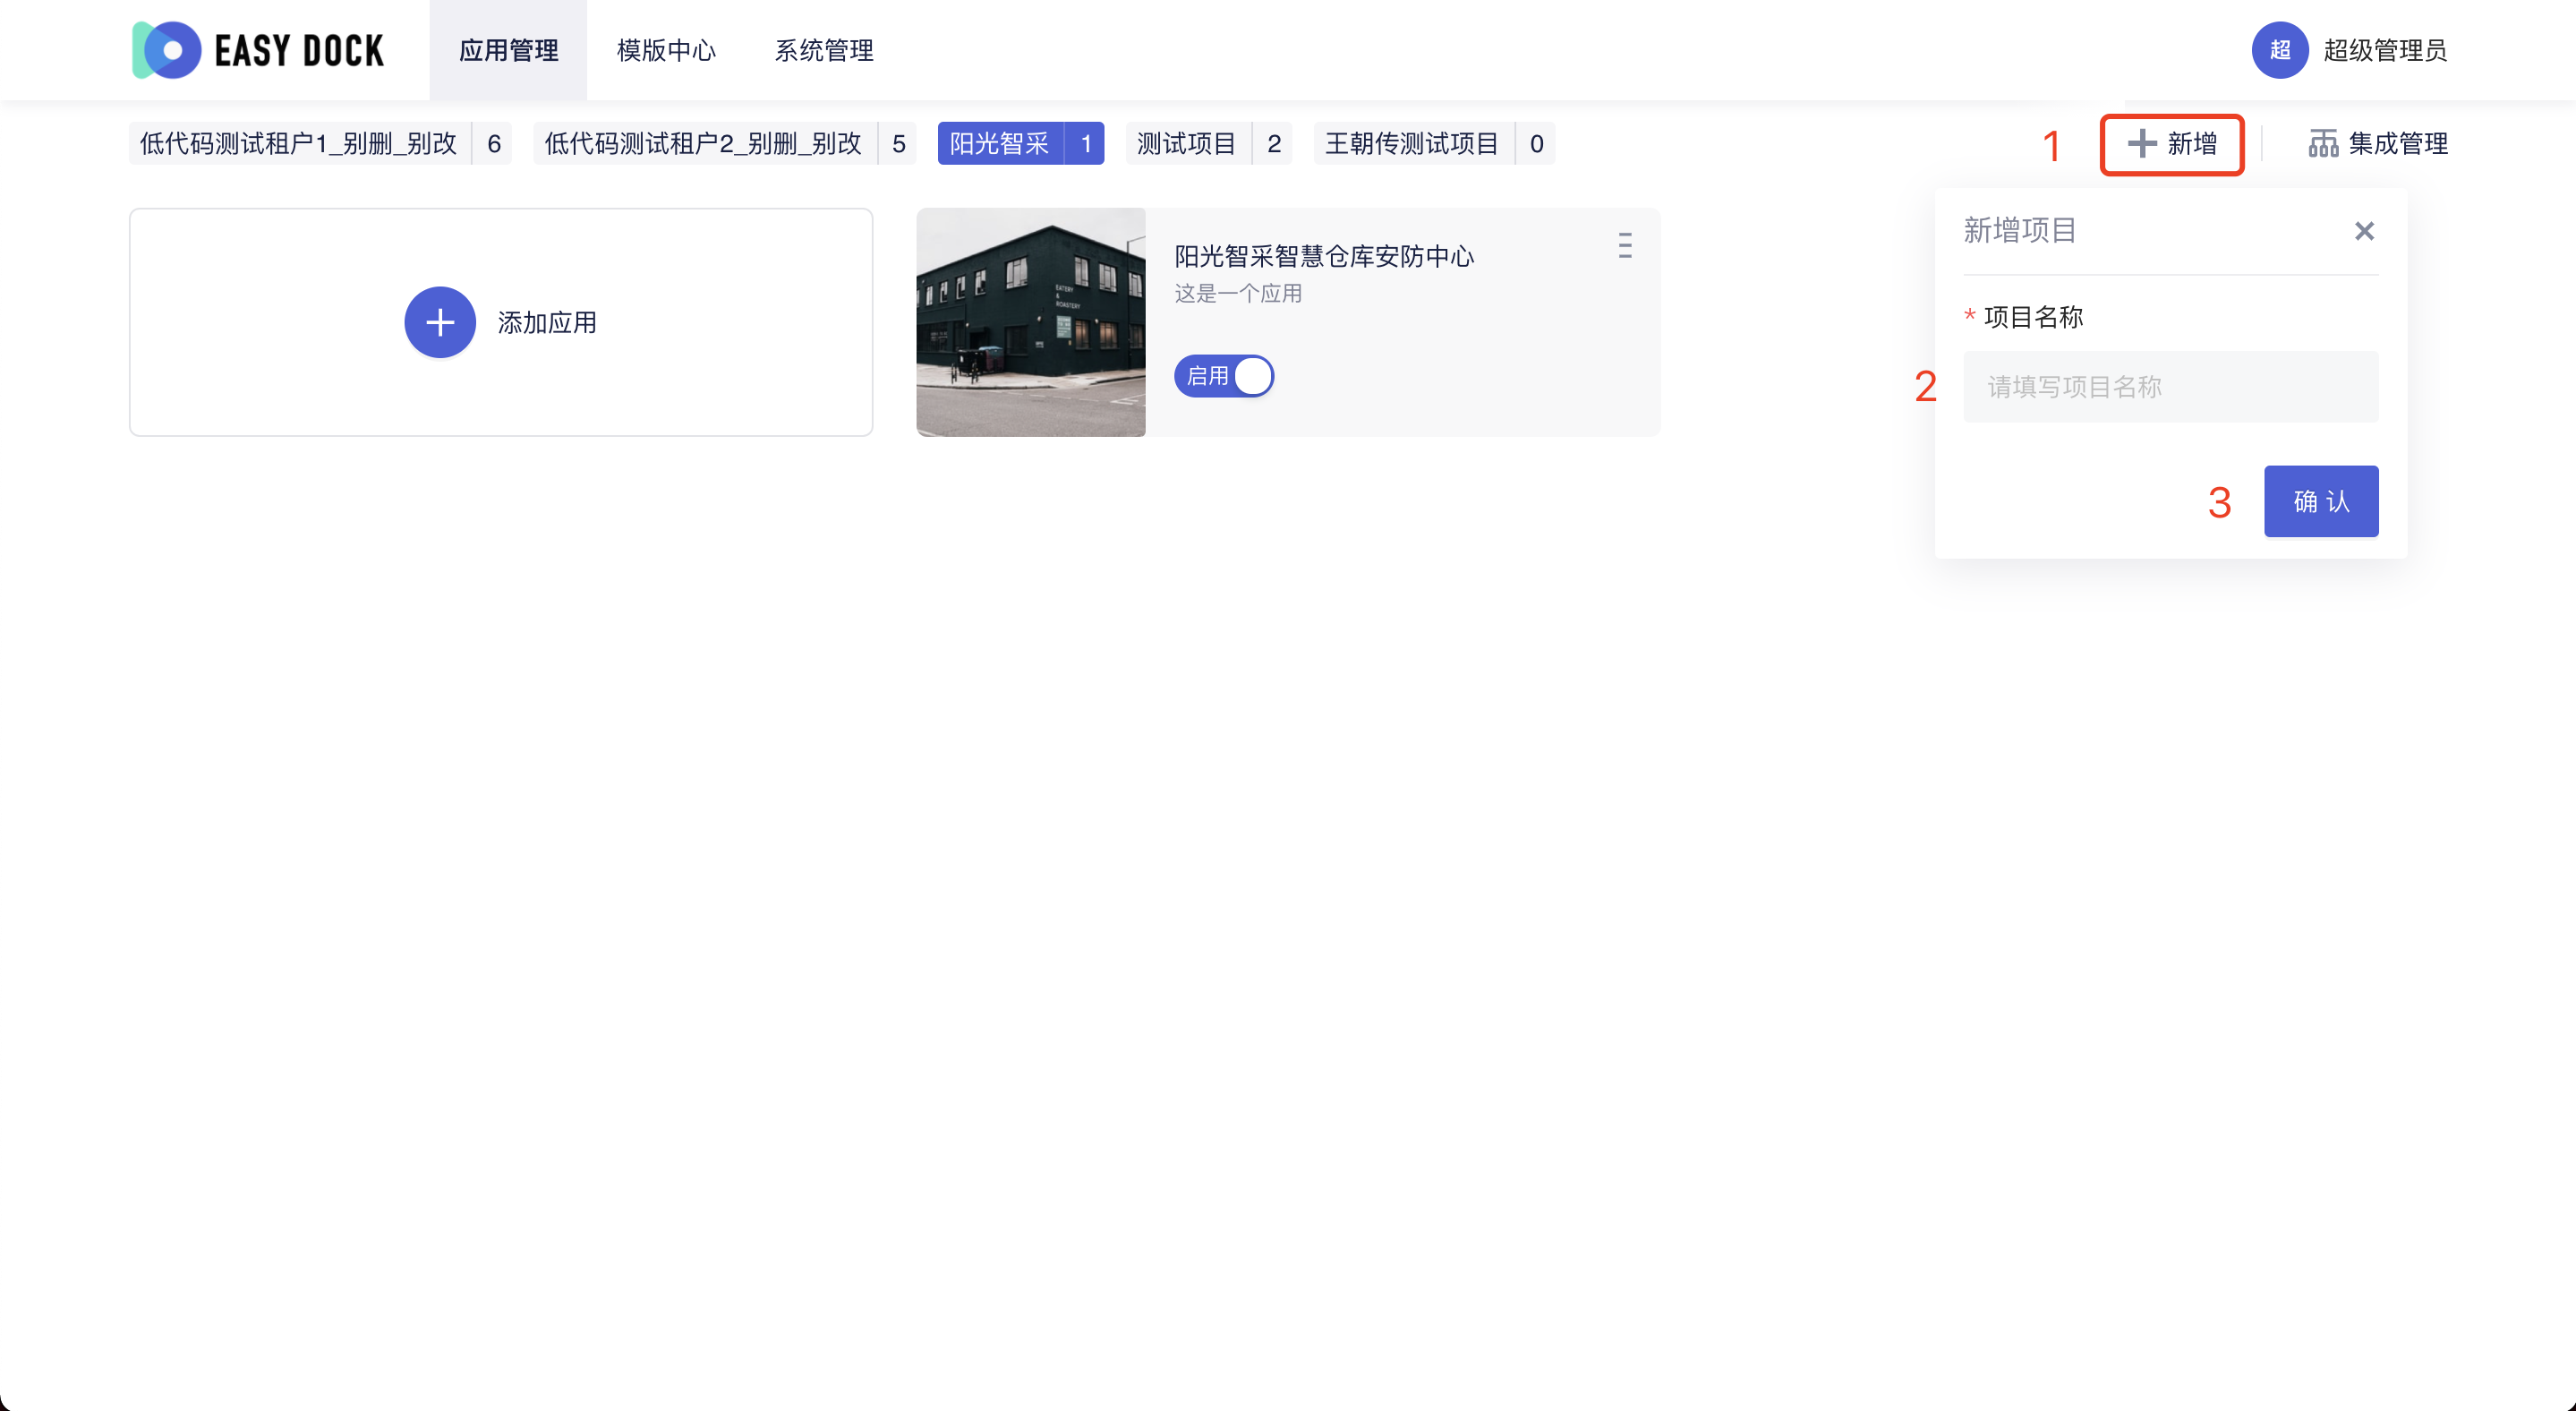Open 系统管理 menu item

point(824,50)
